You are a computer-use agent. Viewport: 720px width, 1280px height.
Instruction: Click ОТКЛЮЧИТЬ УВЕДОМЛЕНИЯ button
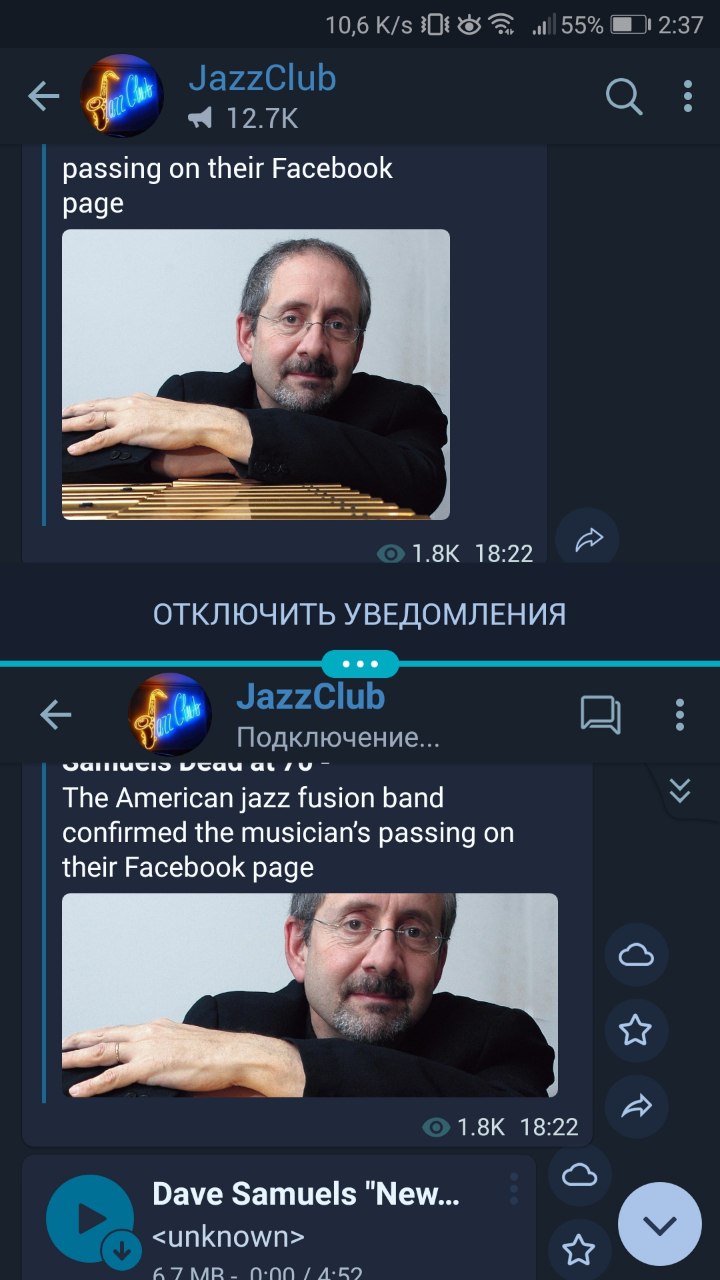click(360, 613)
